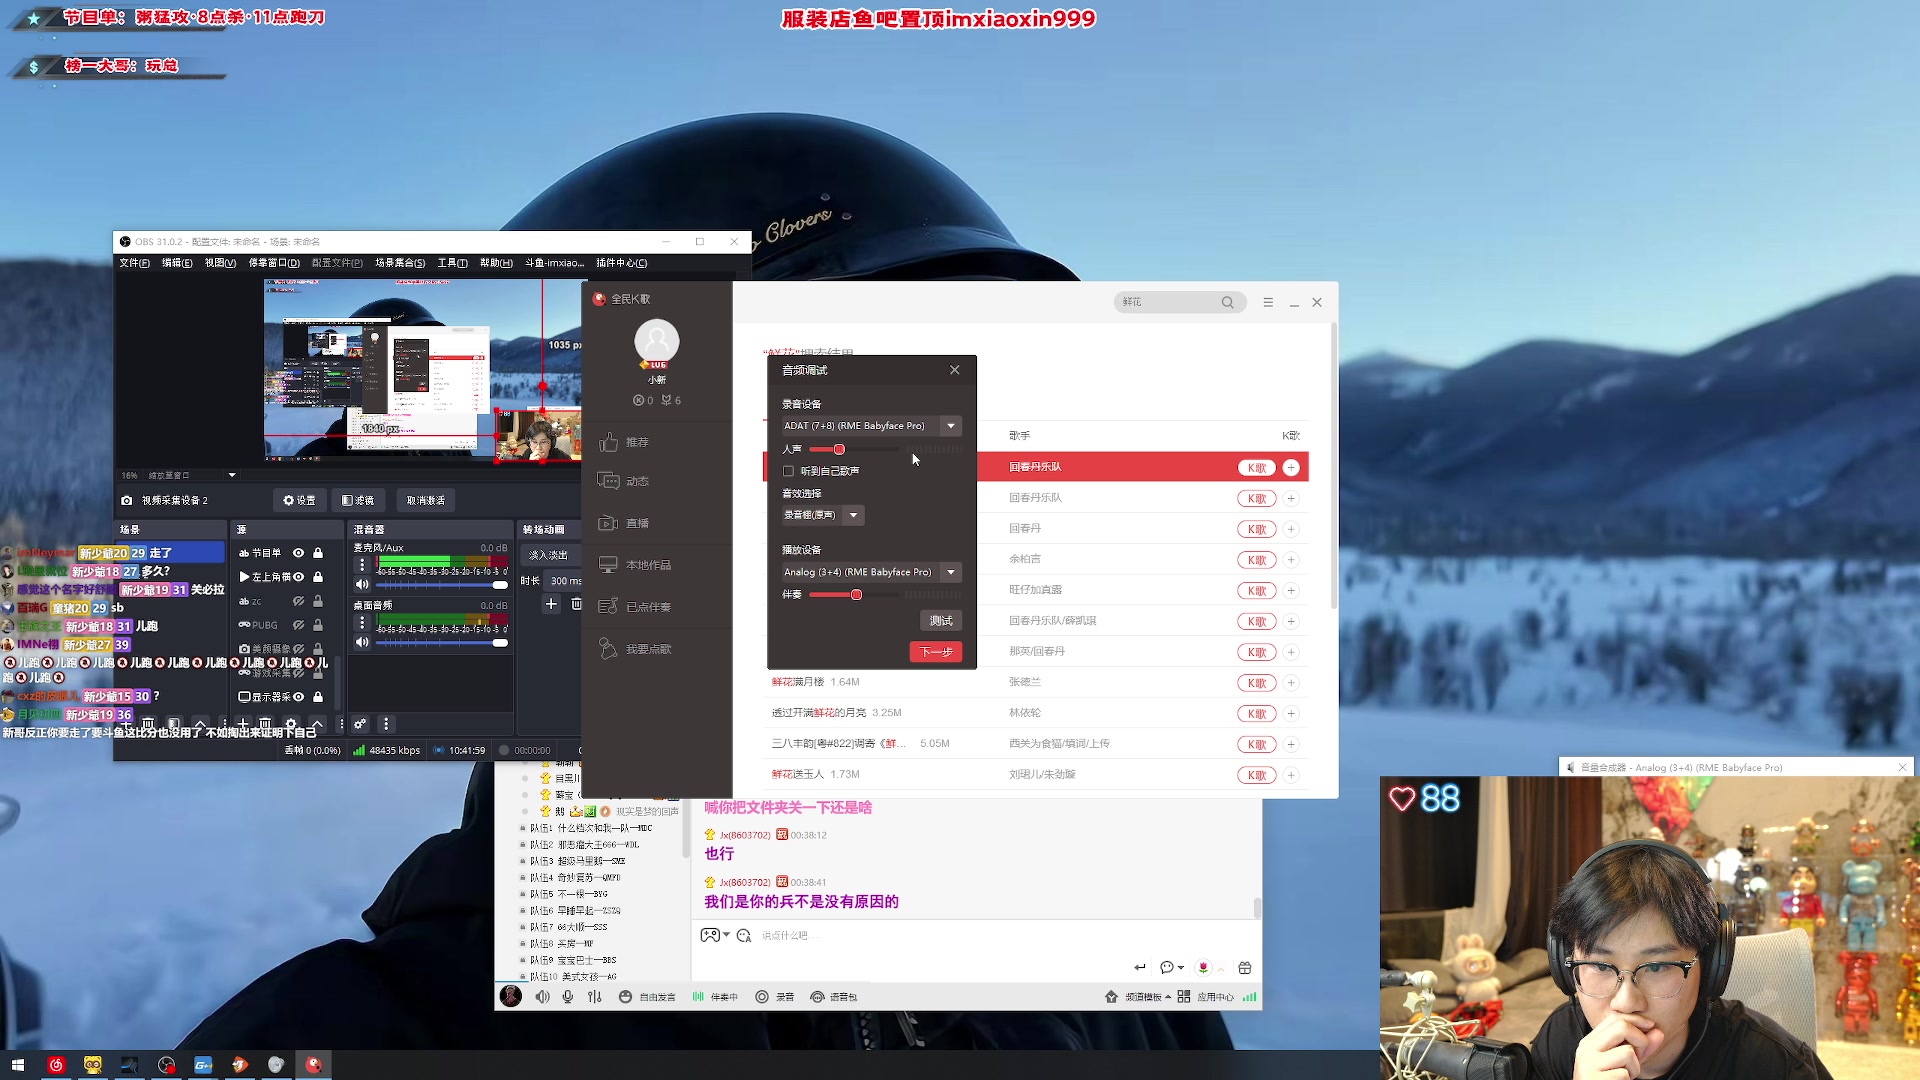Open the 桌面音频 three-dot options in OBS
This screenshot has height=1080, width=1920.
click(362, 622)
